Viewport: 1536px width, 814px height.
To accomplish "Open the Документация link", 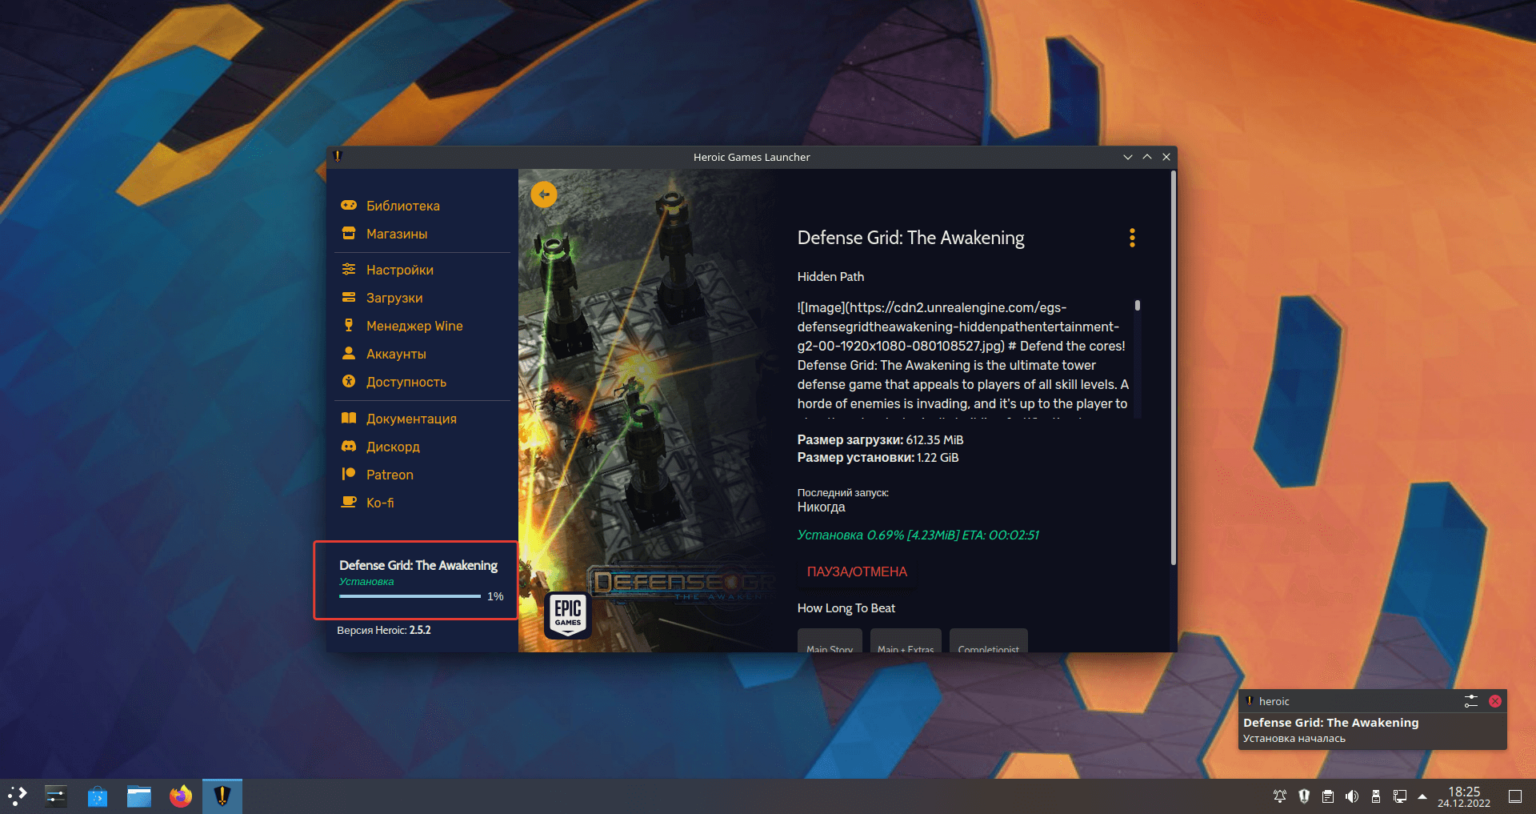I will pos(410,419).
